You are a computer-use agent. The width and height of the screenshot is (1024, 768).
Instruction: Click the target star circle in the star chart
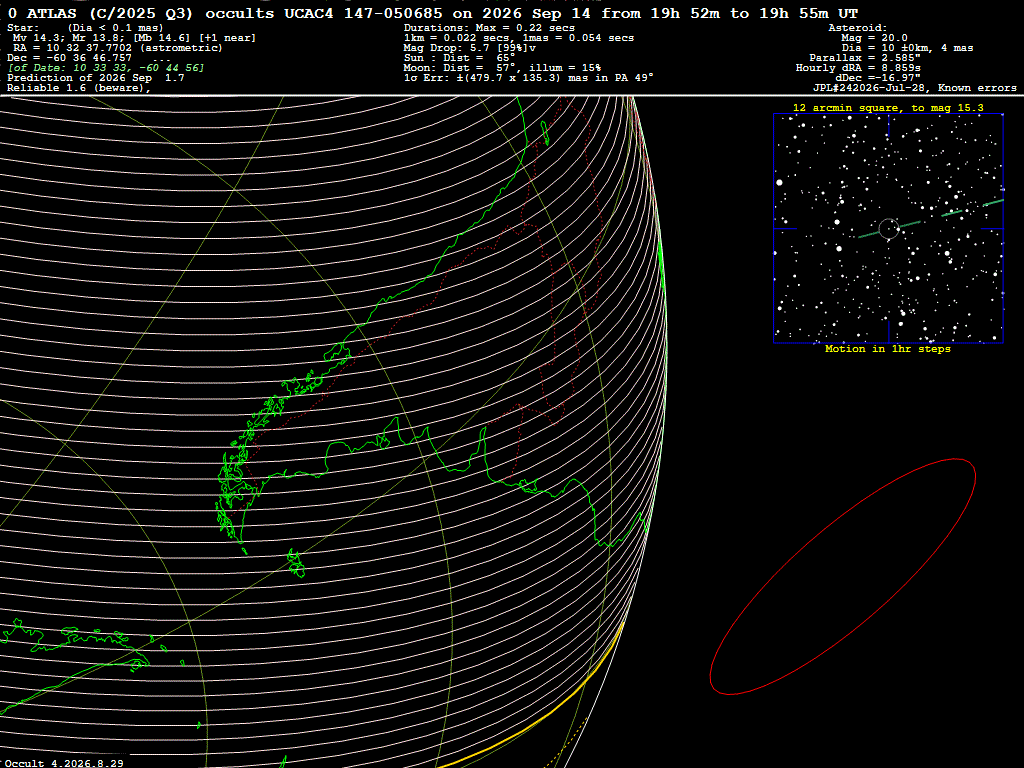(888, 229)
